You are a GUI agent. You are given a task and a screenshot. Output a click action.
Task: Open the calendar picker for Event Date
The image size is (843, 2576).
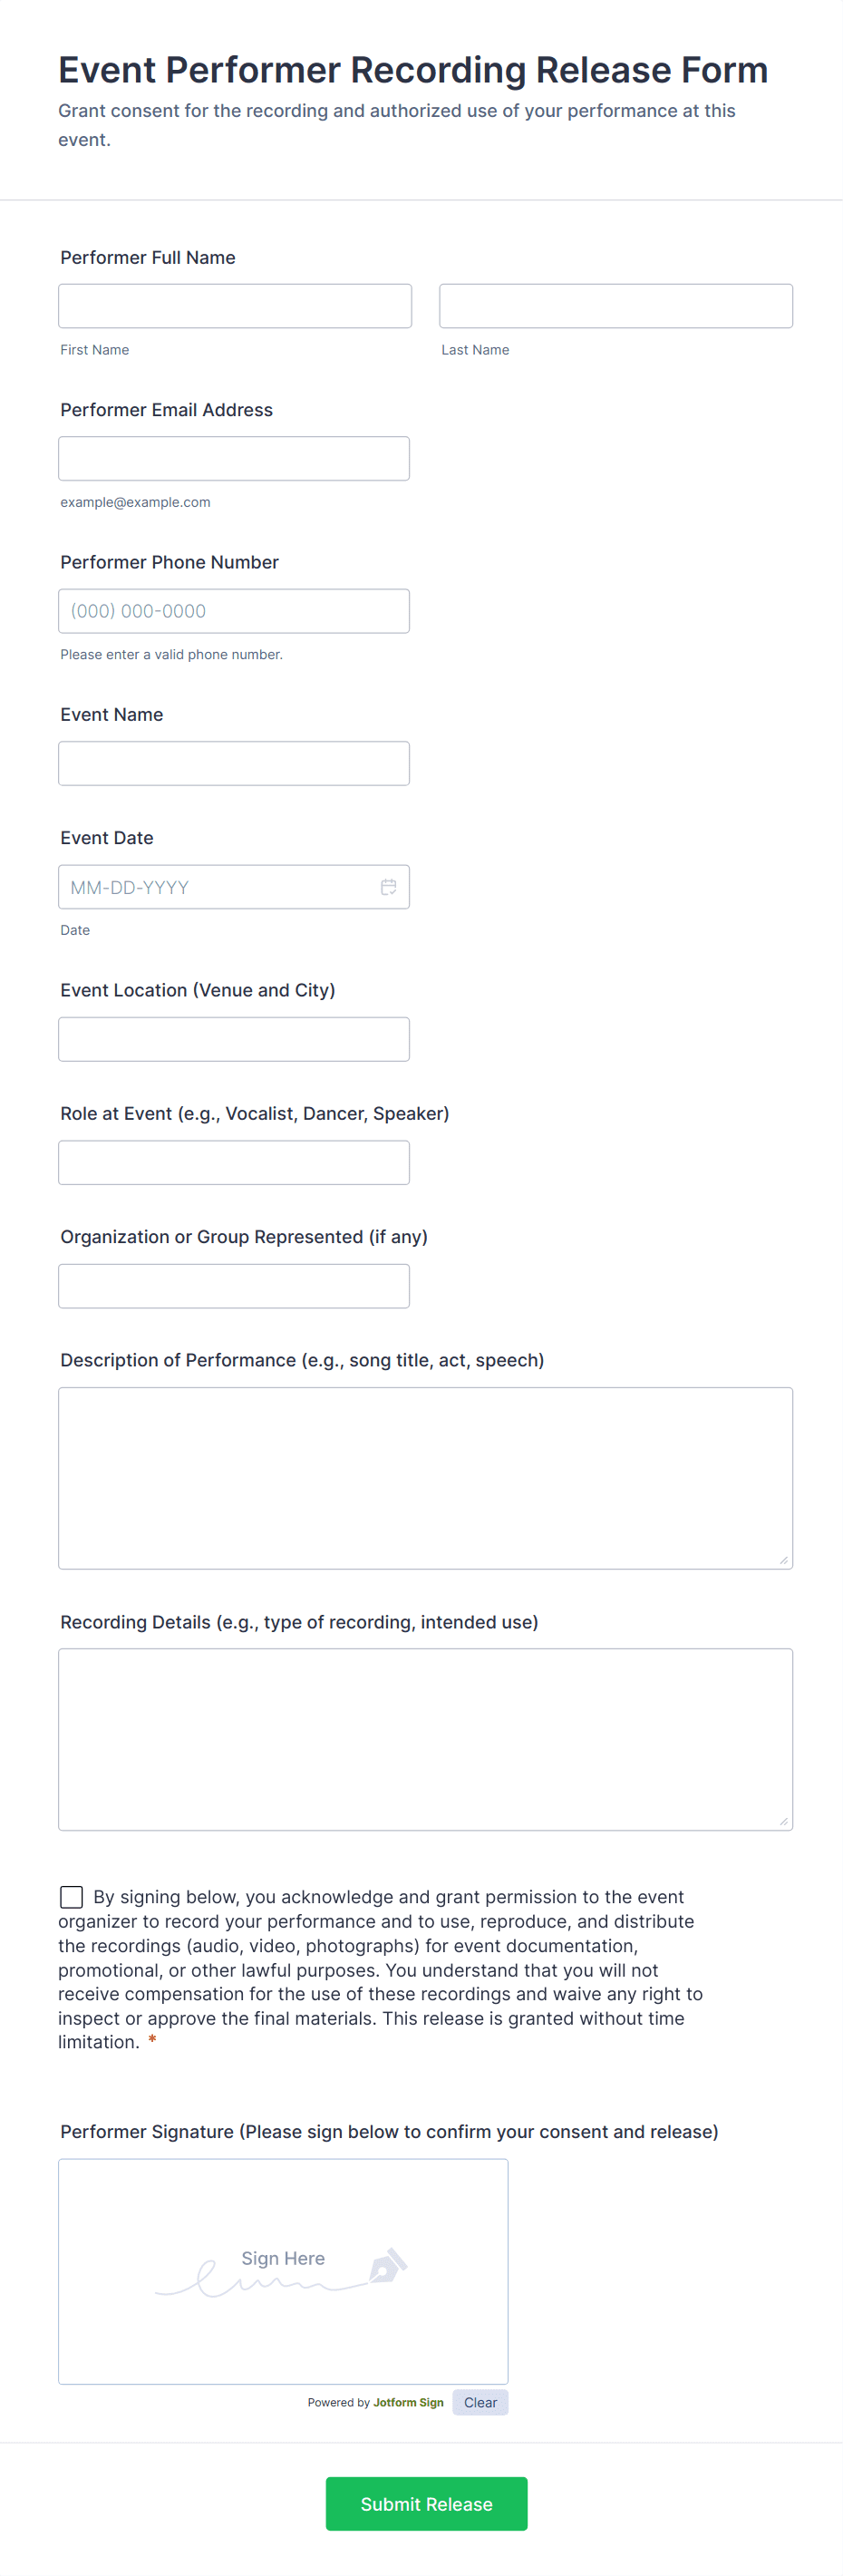click(x=388, y=887)
